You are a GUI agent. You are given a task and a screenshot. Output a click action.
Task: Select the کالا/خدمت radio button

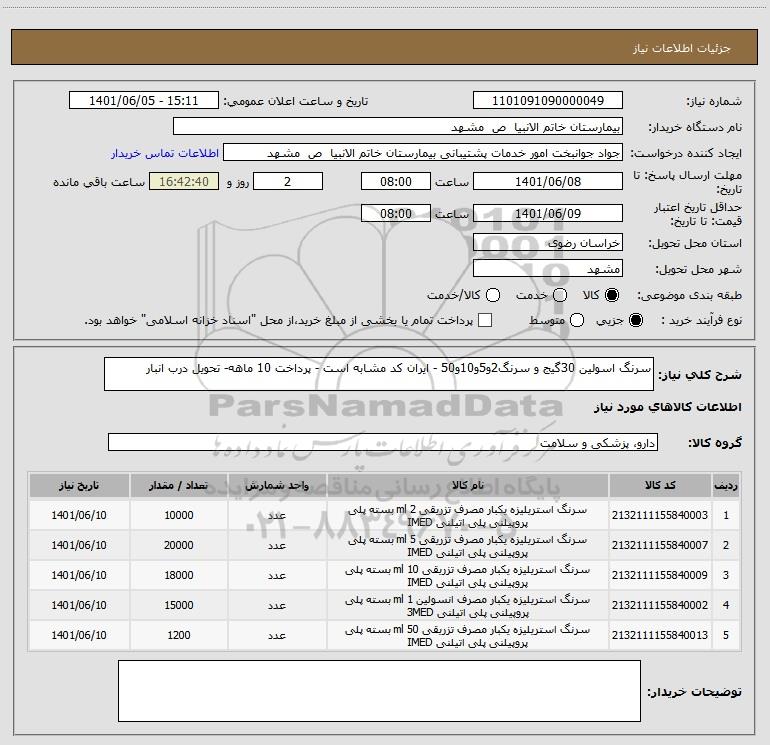[493, 295]
